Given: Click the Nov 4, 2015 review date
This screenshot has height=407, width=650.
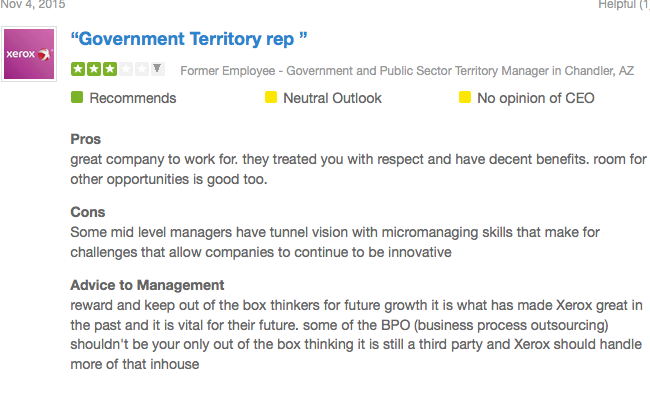Looking at the screenshot, I should pos(33,5).
